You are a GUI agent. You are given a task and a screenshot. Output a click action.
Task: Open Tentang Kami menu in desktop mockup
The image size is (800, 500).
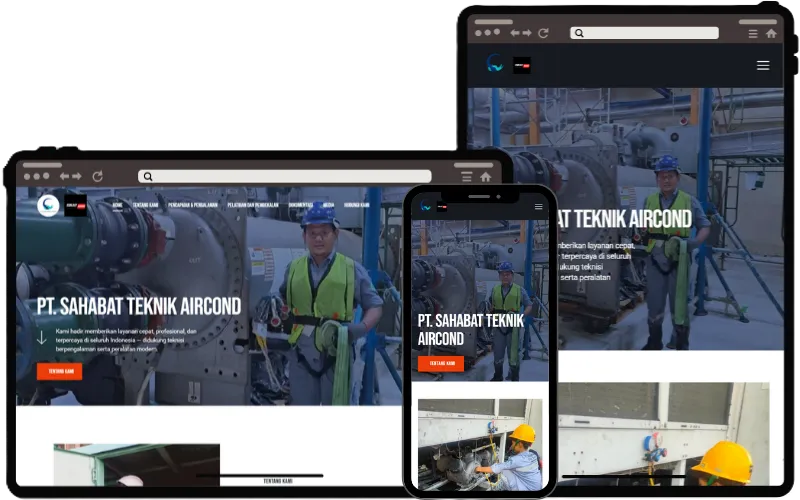point(145,205)
